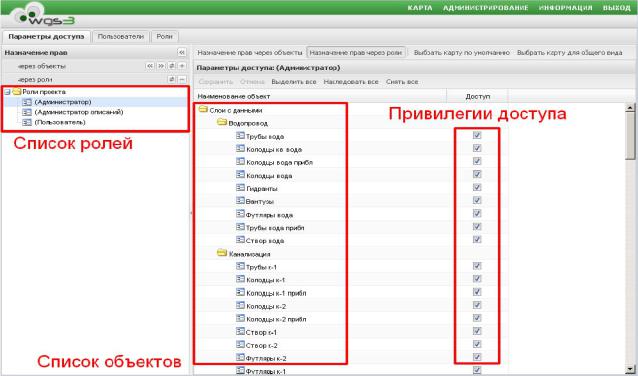Click the layer icon beside 'Футляры к-2'
638x376 pixels.
coord(240,357)
